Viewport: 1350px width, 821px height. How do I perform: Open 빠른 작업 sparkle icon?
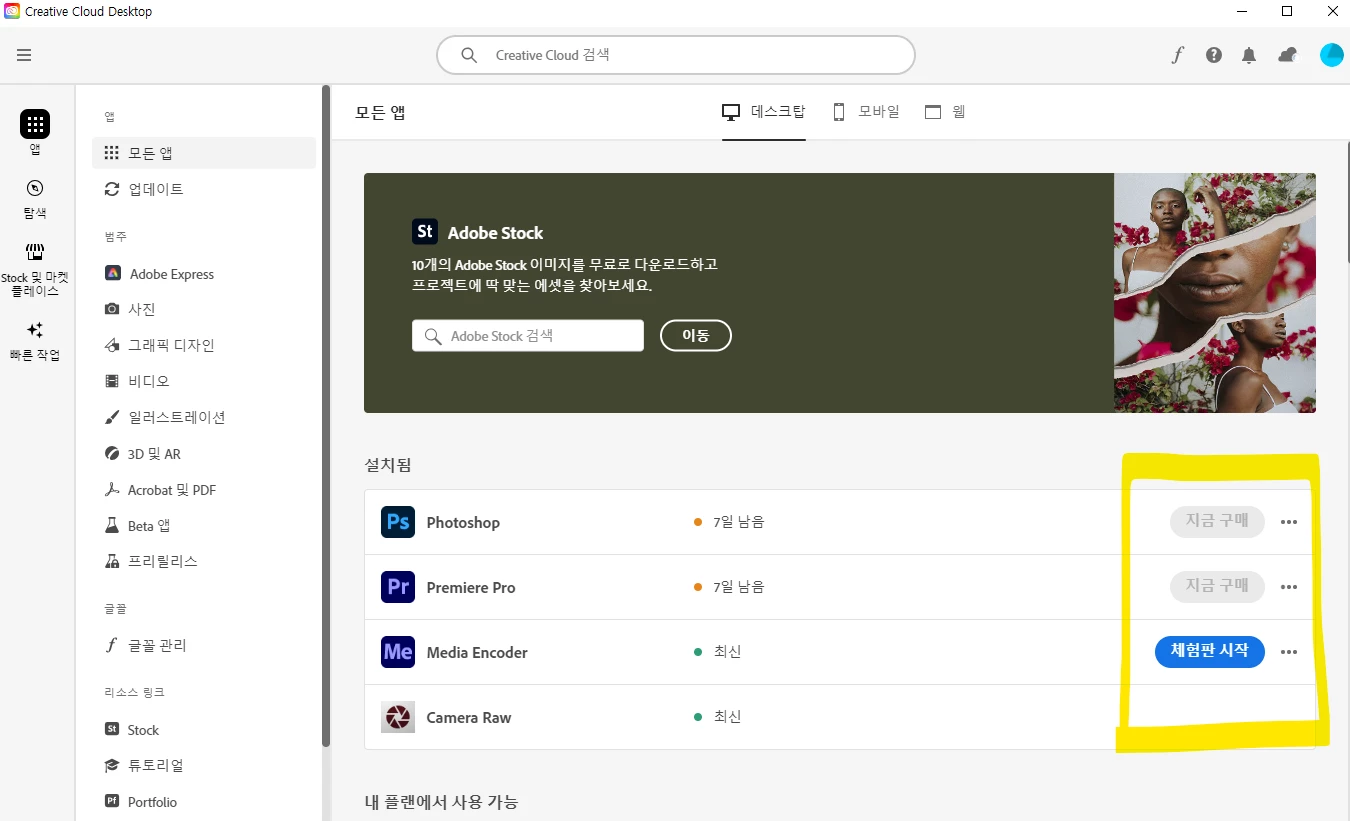coord(35,330)
